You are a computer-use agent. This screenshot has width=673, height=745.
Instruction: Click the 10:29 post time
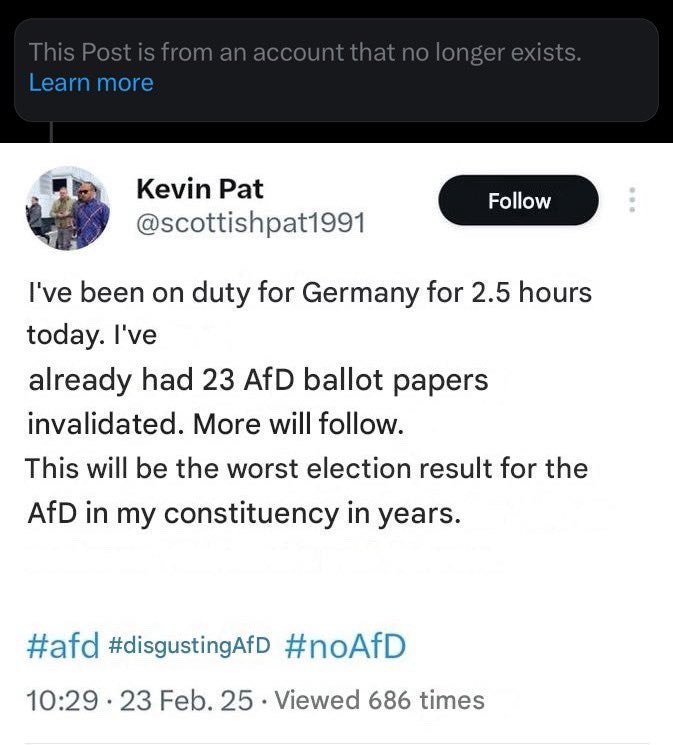[62, 701]
